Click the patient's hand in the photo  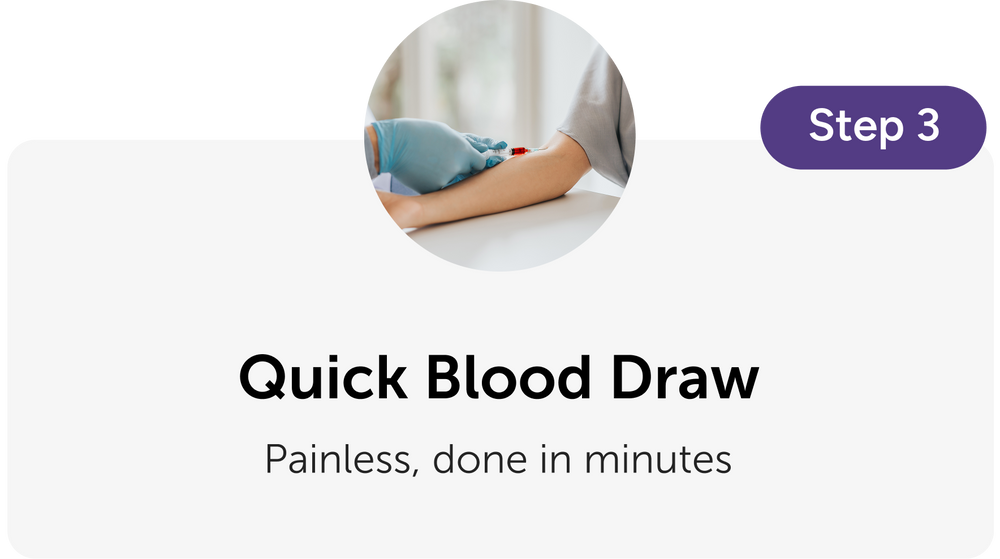[399, 210]
